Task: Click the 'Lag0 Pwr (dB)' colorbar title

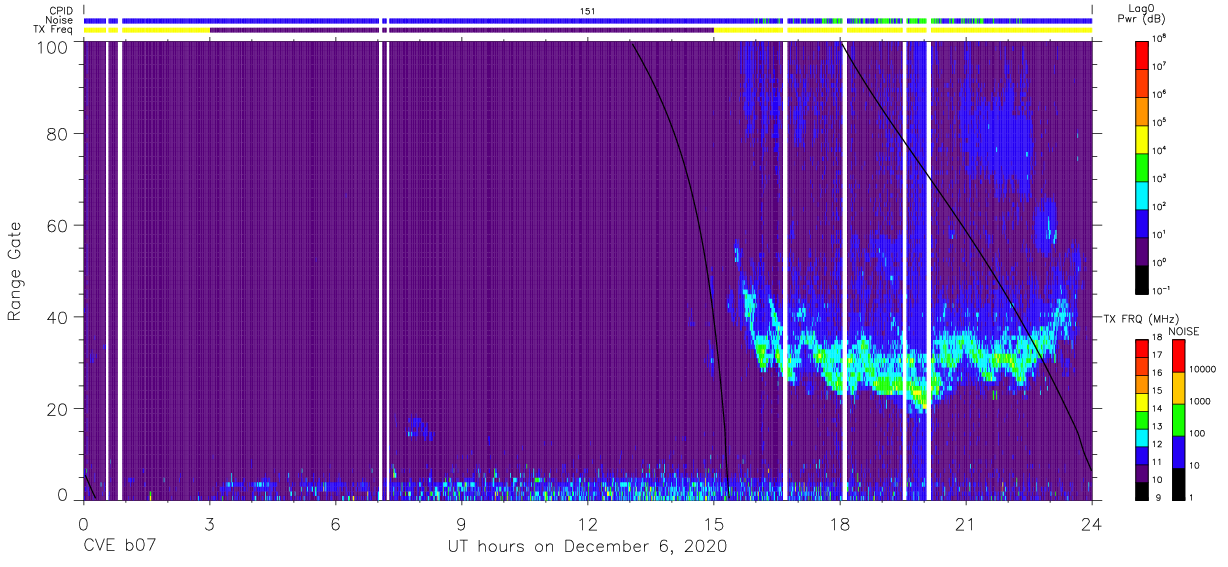Action: (x=1143, y=14)
